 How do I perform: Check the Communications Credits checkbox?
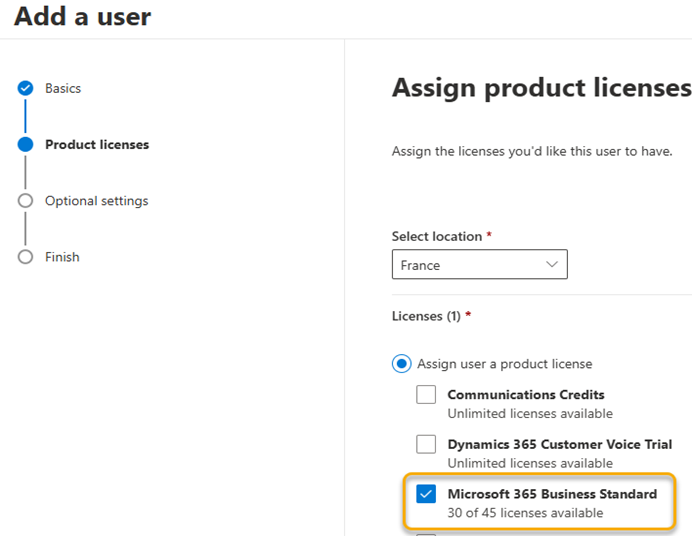426,394
